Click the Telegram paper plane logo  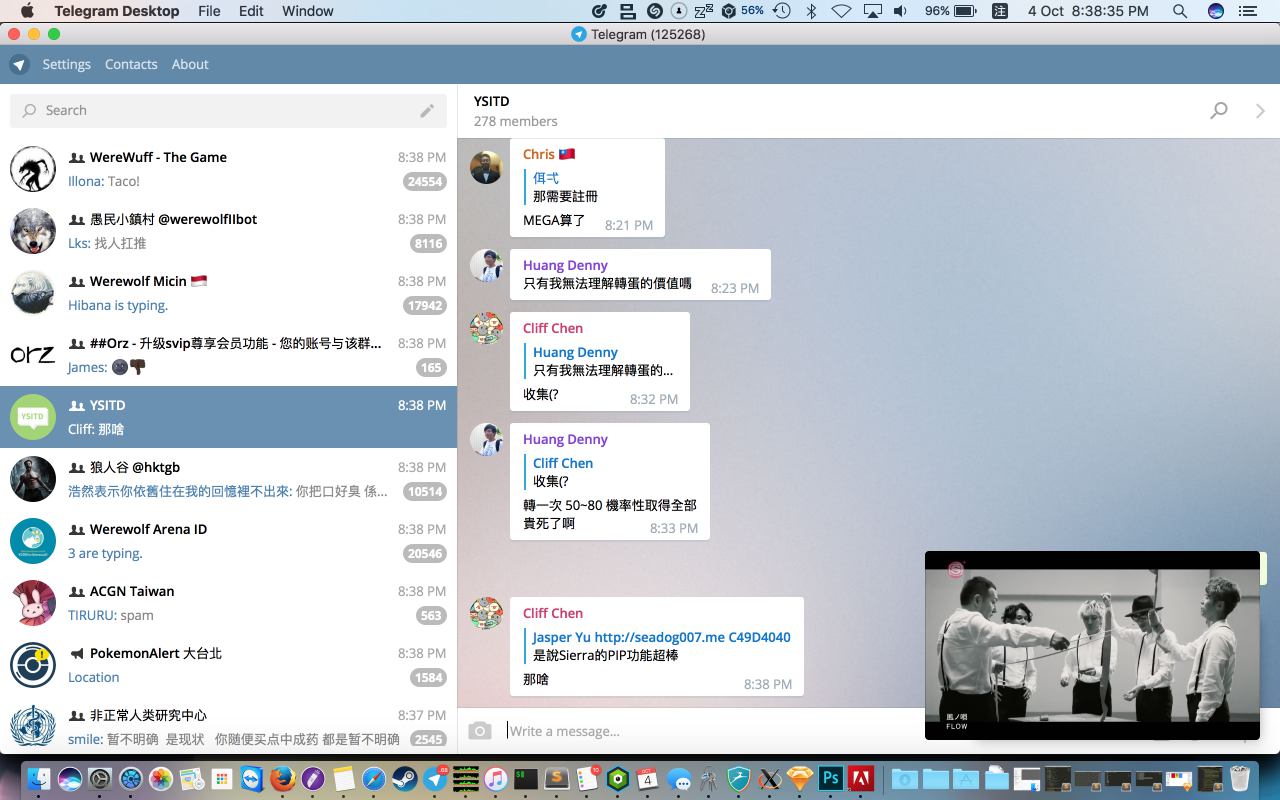tap(19, 64)
